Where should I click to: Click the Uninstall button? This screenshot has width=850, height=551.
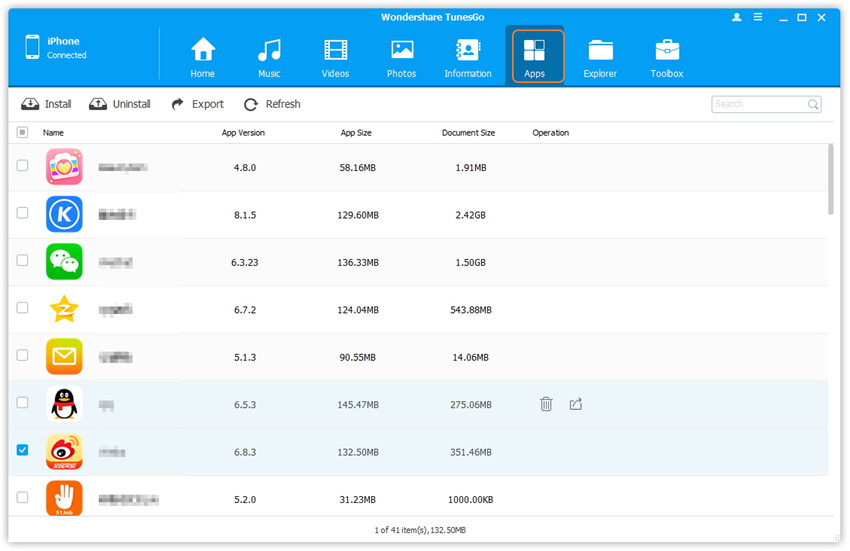coord(120,104)
